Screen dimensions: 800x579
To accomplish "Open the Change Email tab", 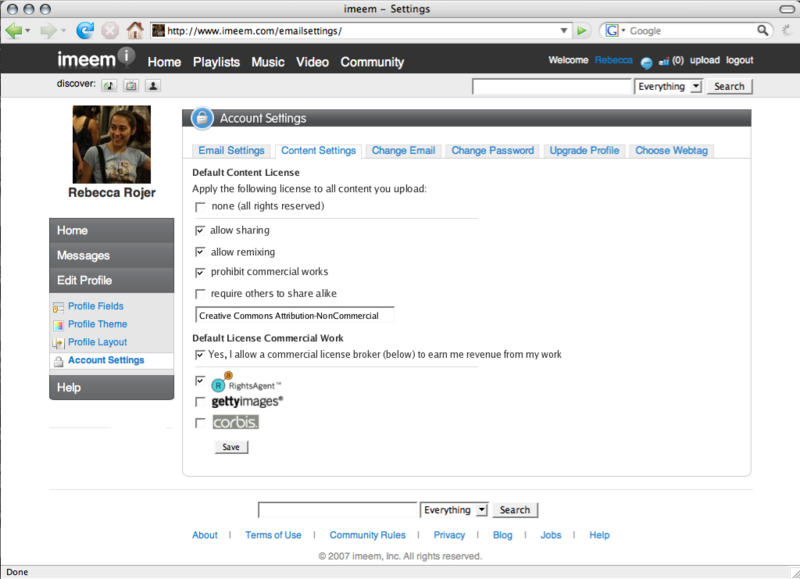I will coord(403,151).
